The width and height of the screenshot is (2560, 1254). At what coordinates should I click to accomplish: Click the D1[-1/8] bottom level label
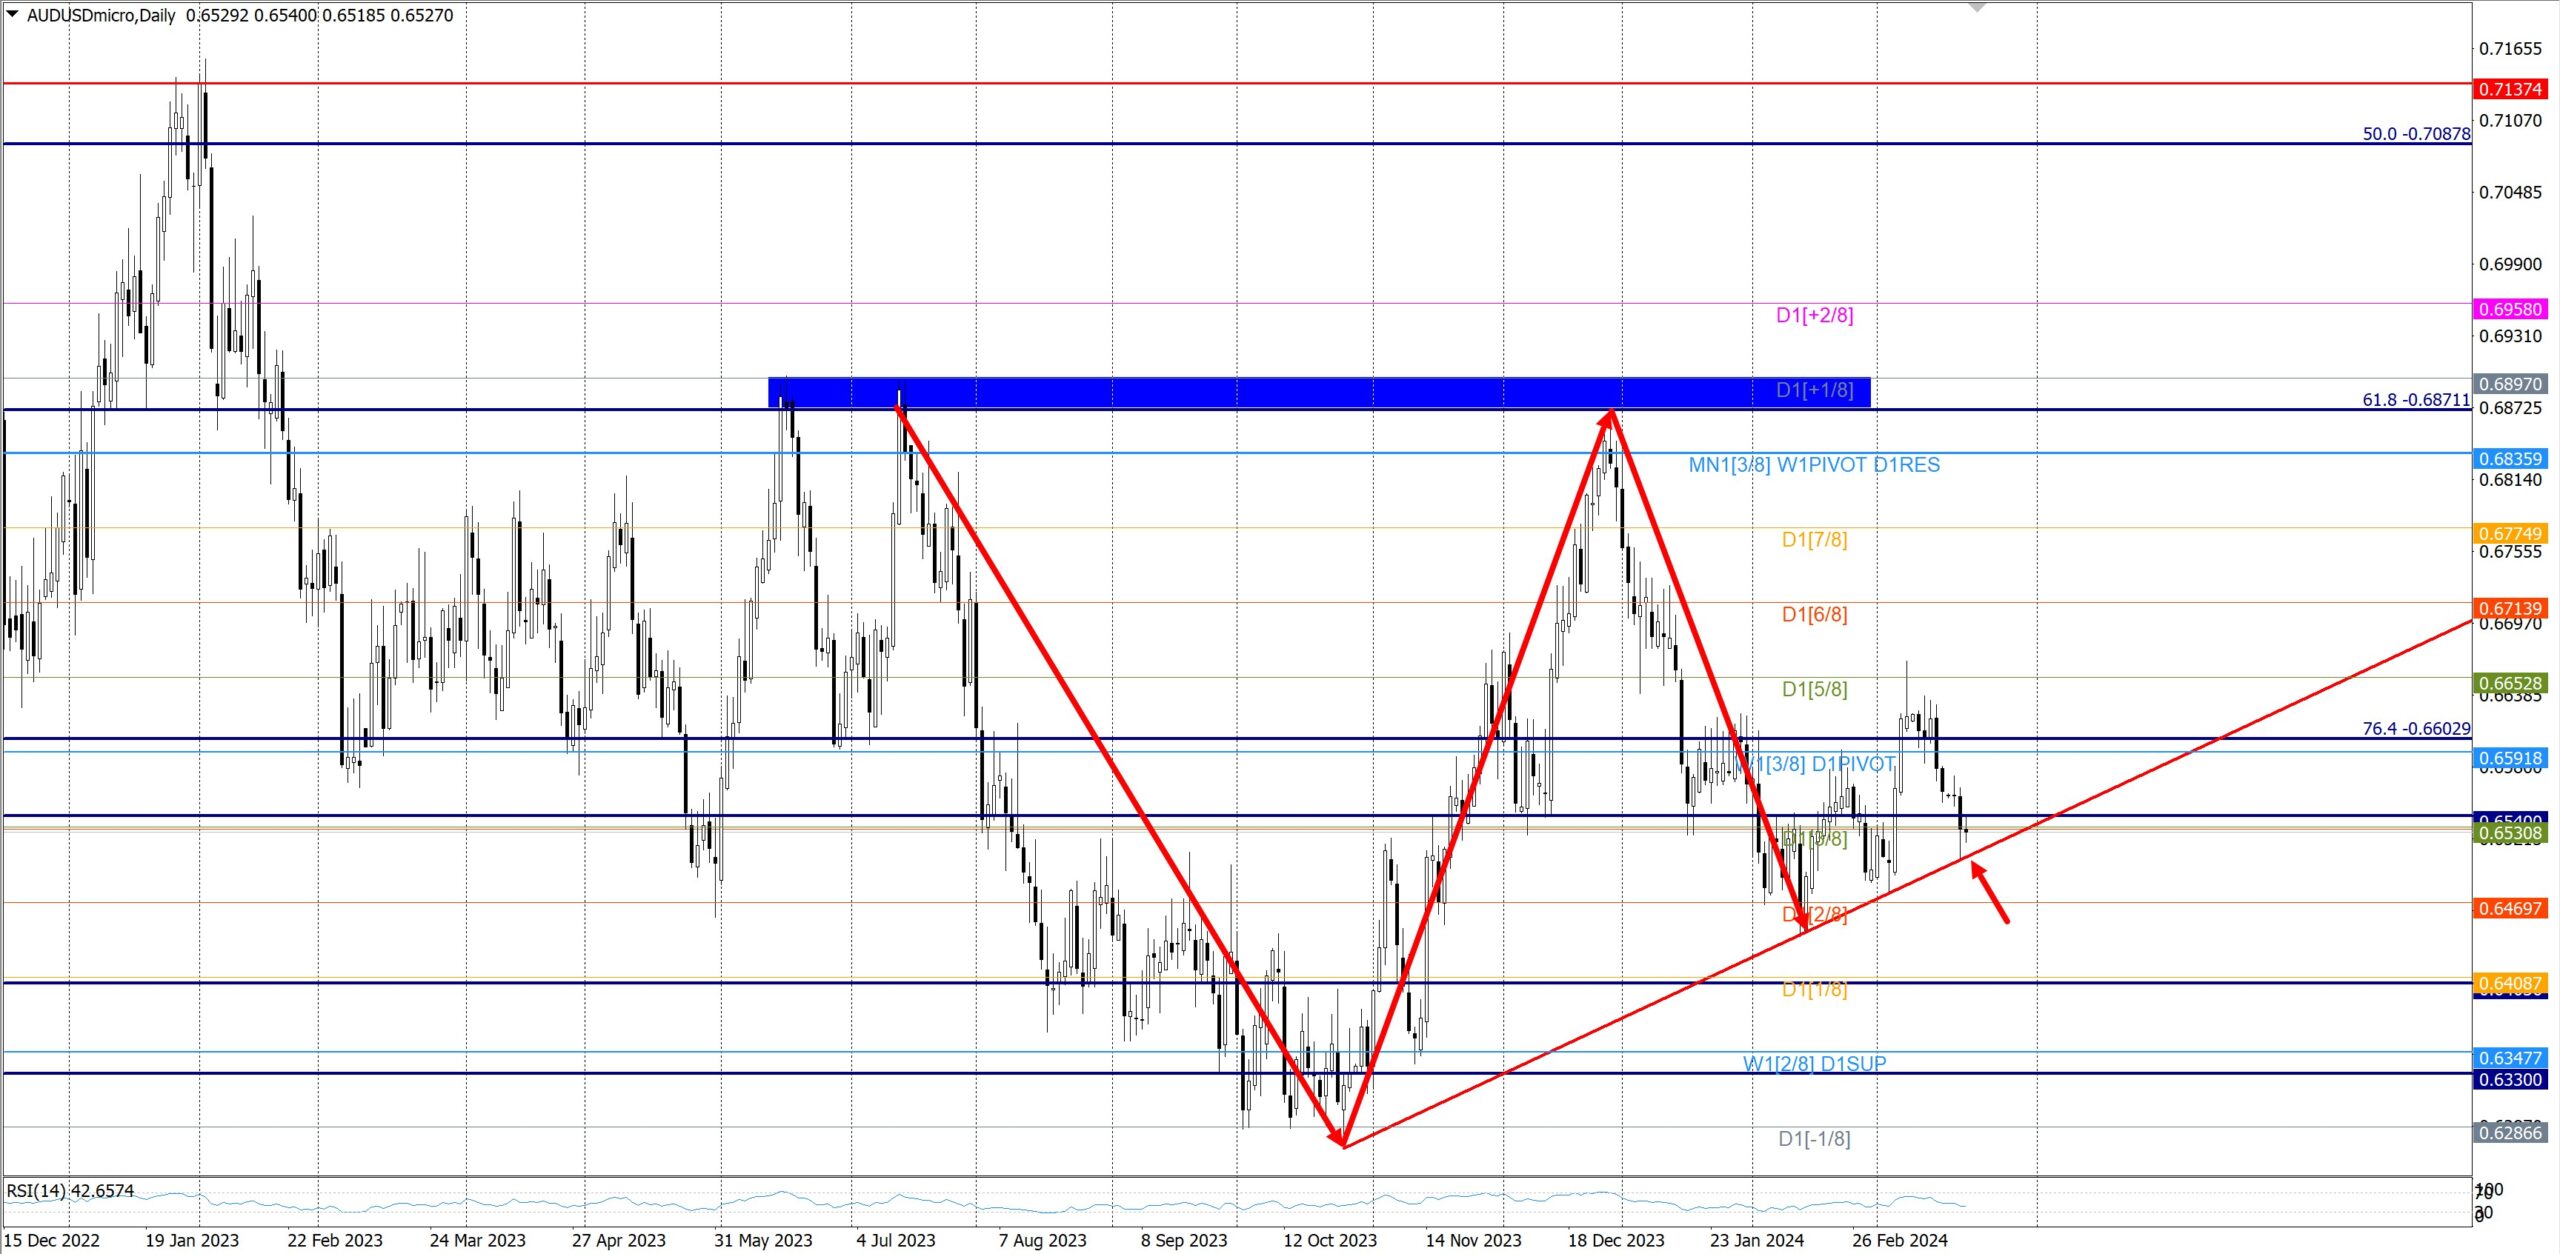pyautogui.click(x=1814, y=1139)
